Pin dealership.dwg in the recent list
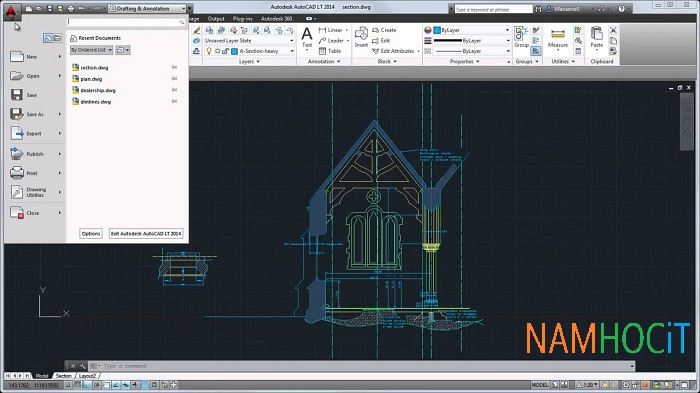Image resolution: width=700 pixels, height=393 pixels. point(175,90)
